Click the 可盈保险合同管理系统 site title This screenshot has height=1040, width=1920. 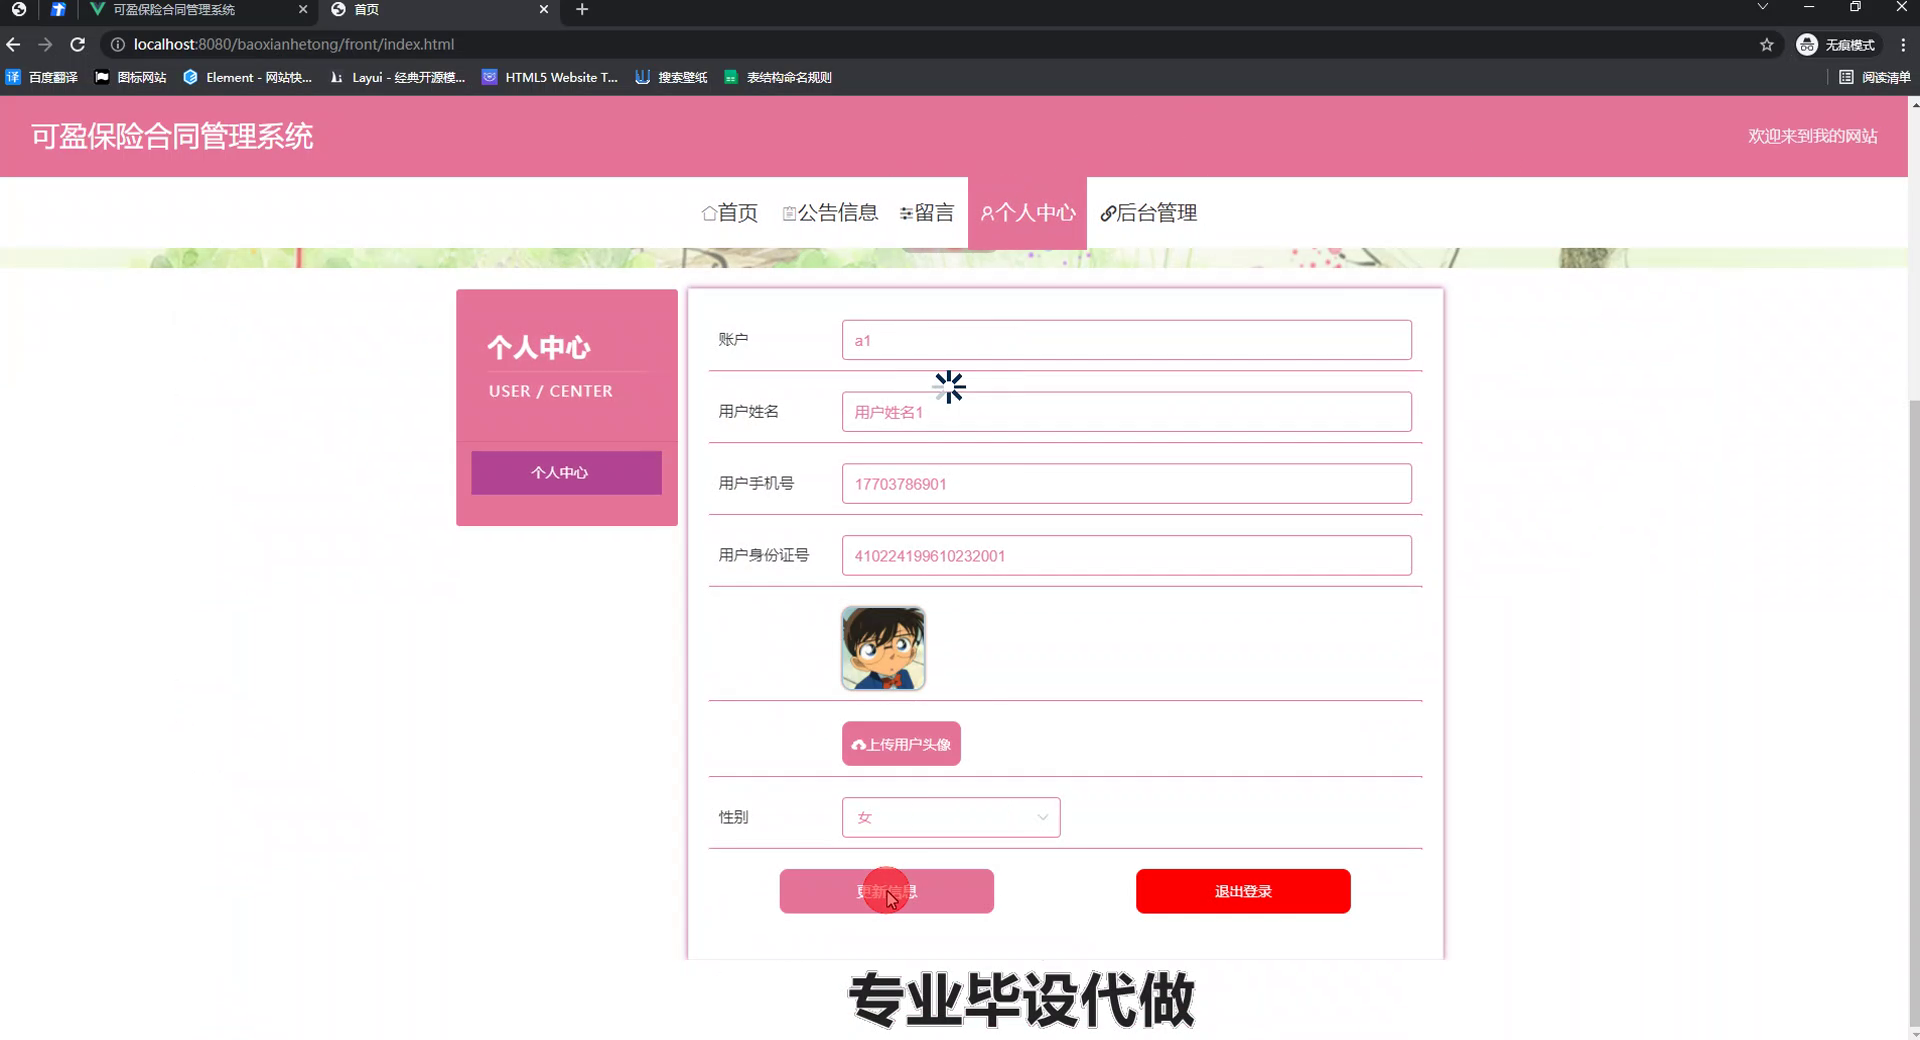tap(172, 136)
